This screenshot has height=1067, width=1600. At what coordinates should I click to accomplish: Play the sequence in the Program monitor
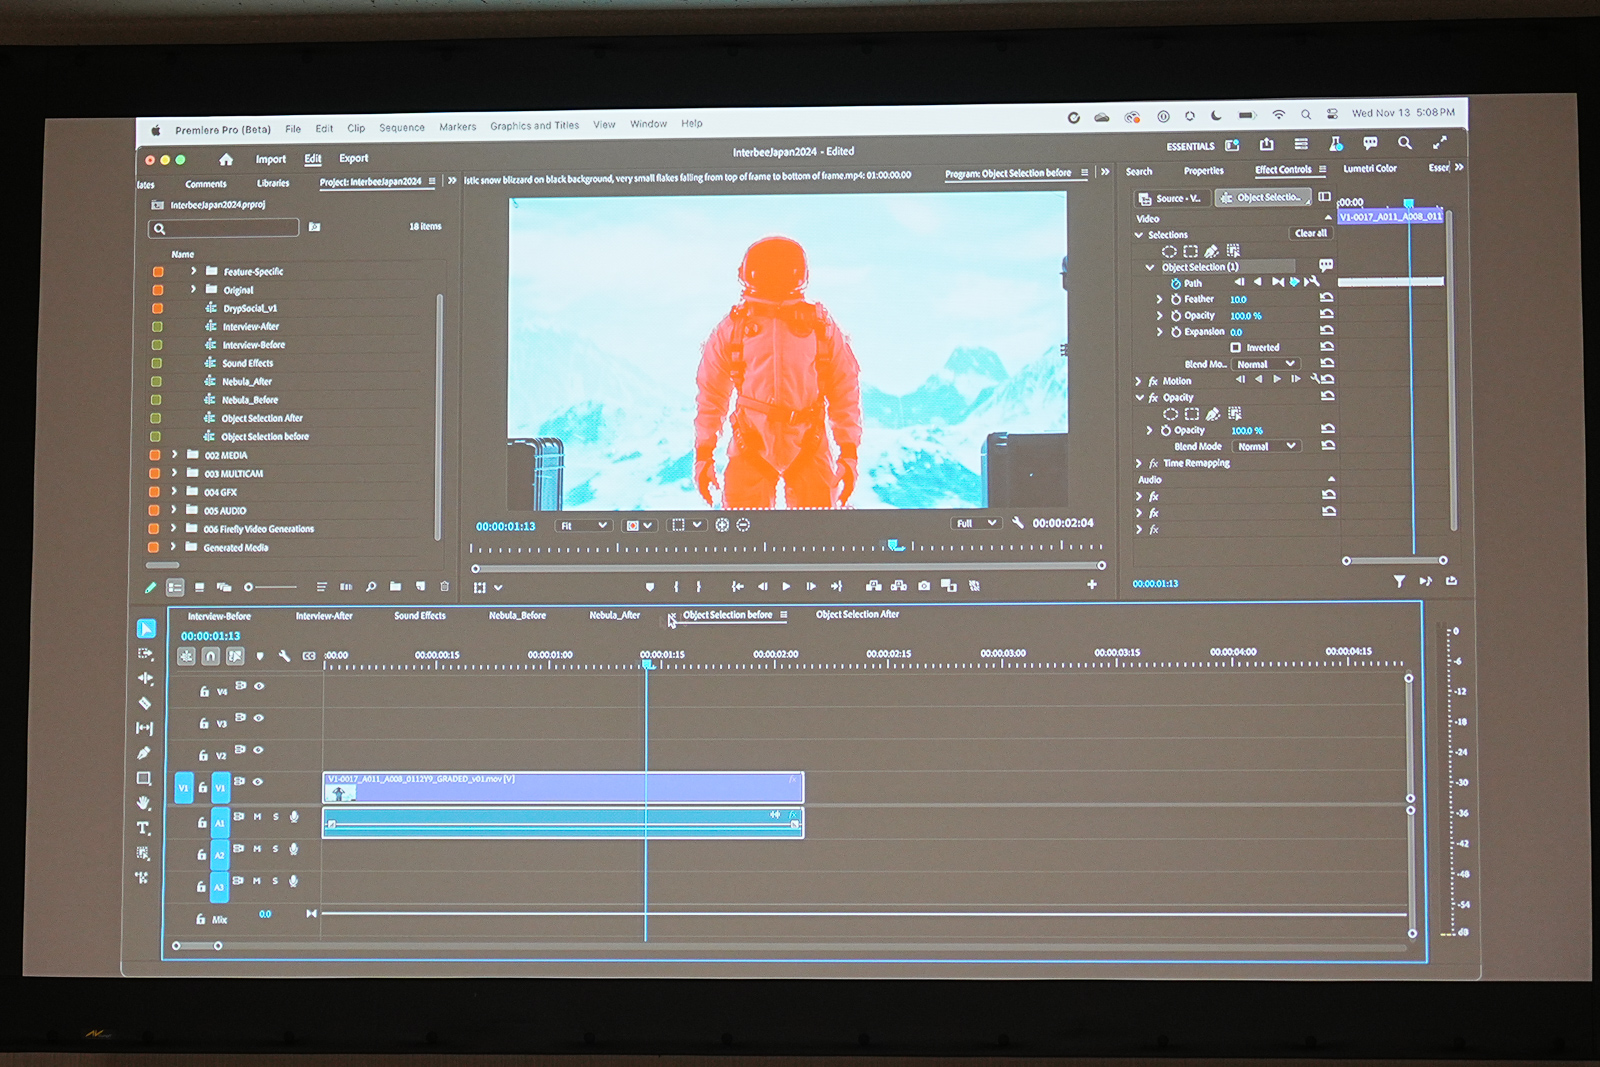pos(786,586)
